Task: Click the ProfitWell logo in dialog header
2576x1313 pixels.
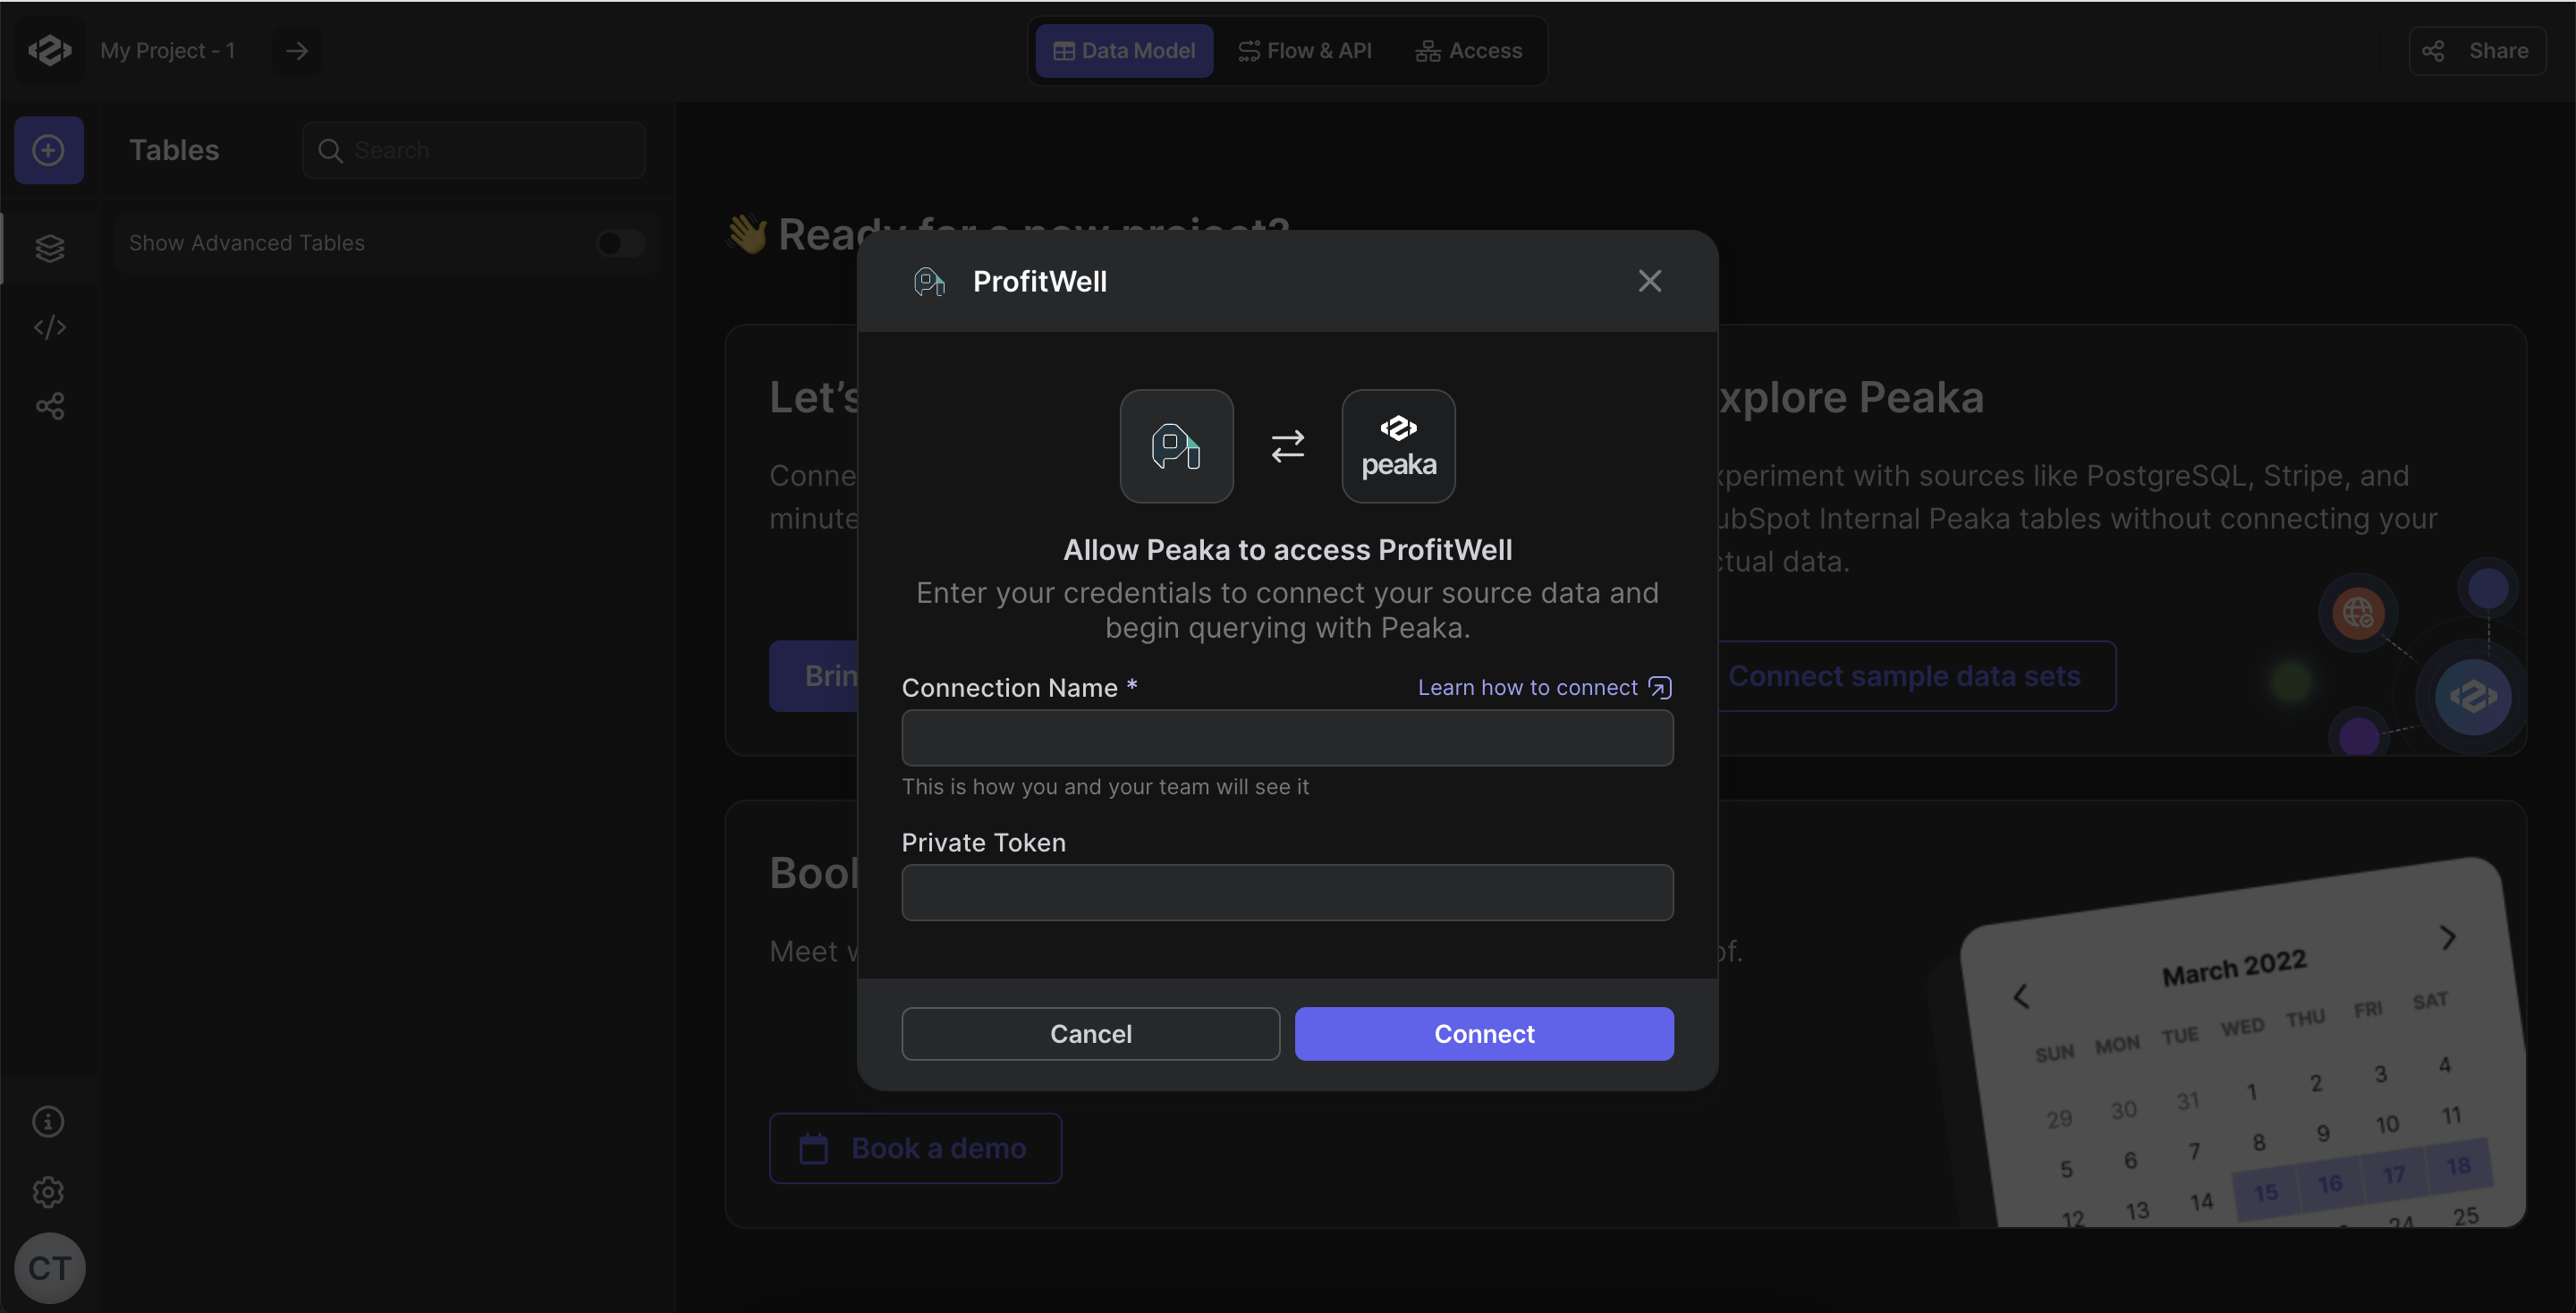Action: [929, 282]
